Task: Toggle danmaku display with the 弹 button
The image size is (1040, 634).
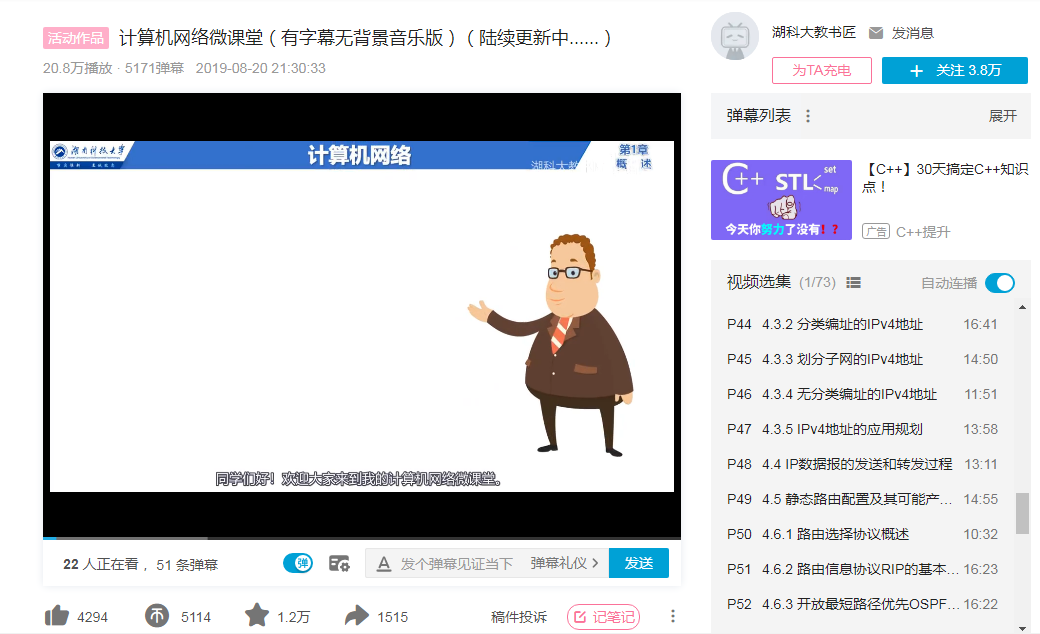Action: coord(297,563)
